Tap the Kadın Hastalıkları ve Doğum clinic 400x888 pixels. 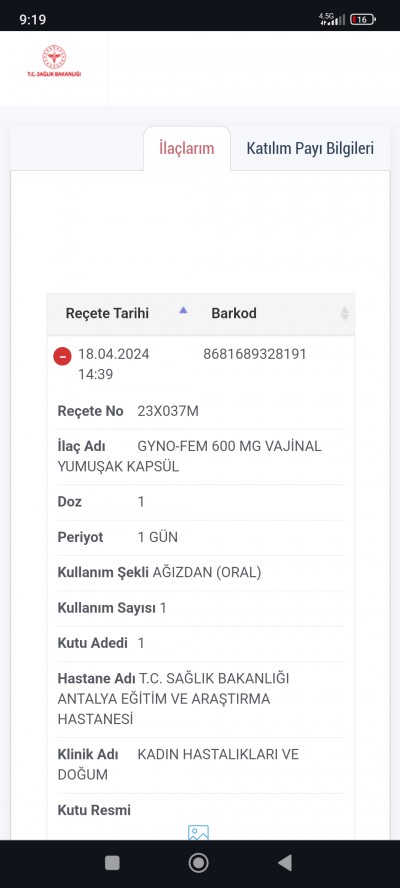tap(178, 765)
